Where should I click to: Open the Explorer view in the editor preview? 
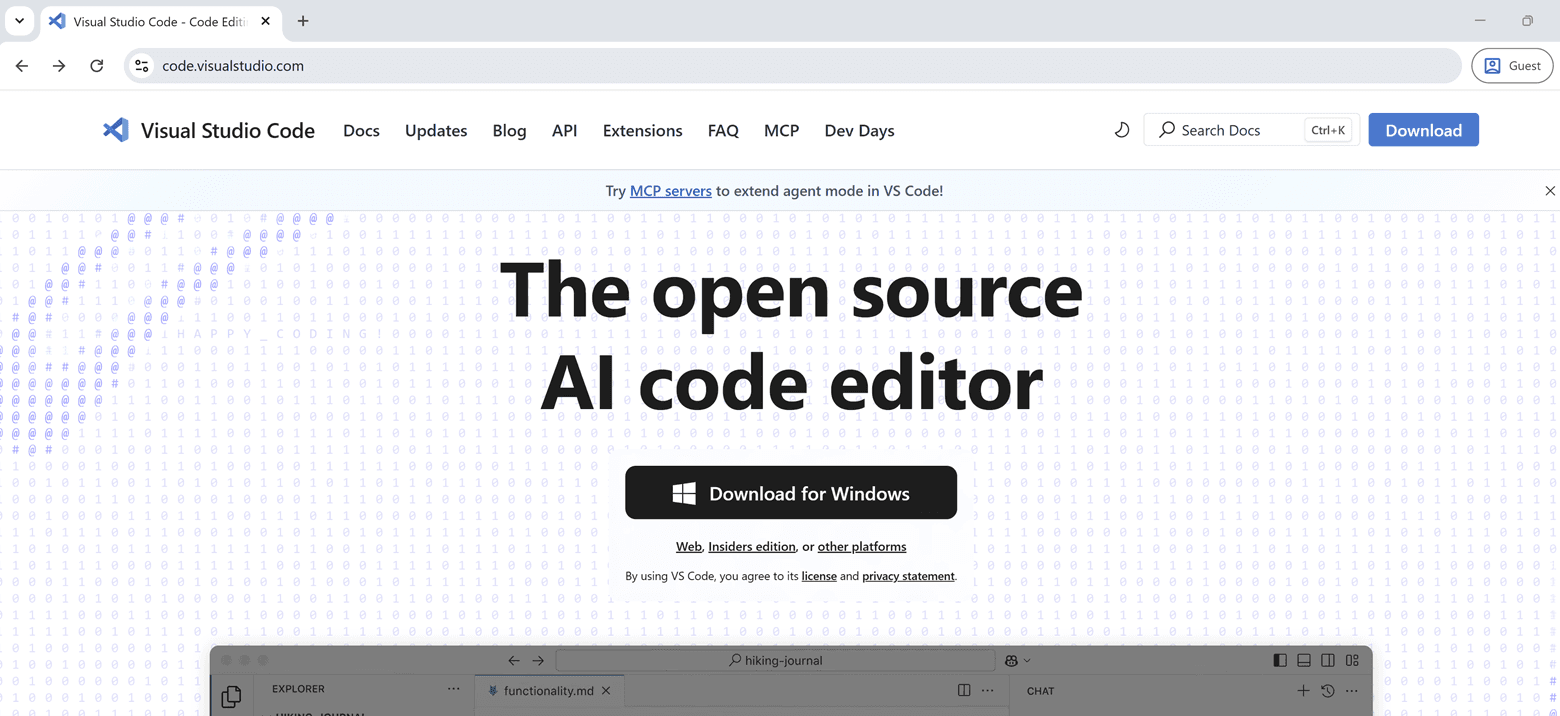pyautogui.click(x=231, y=696)
